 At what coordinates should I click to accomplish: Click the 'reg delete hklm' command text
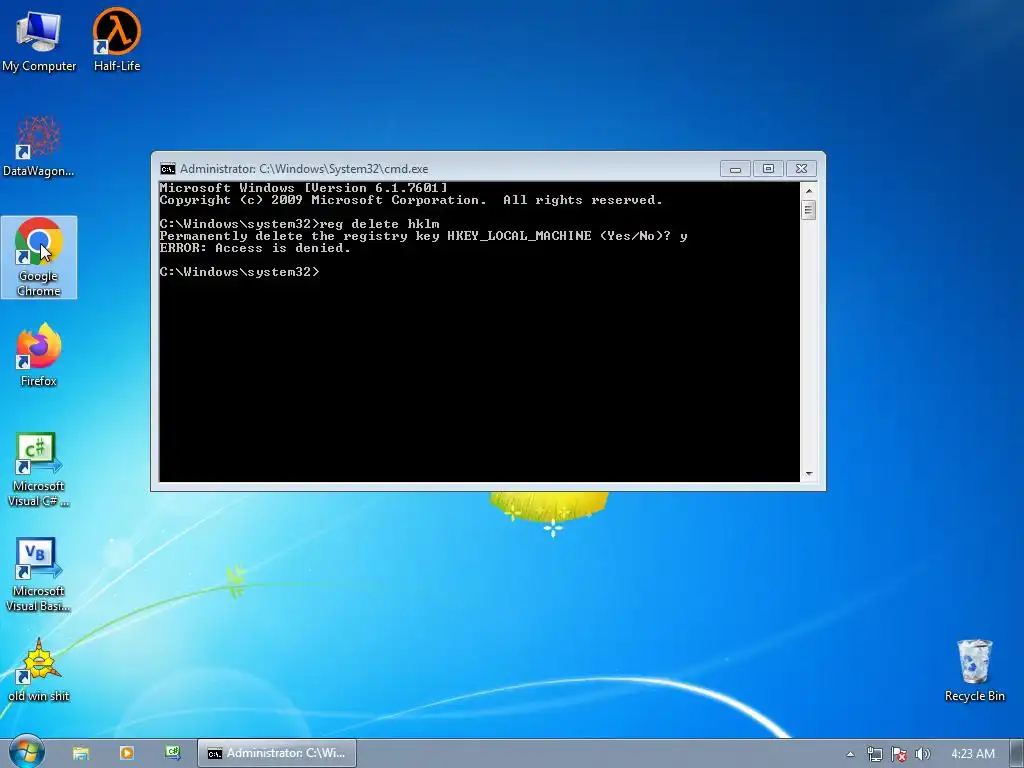(x=379, y=224)
